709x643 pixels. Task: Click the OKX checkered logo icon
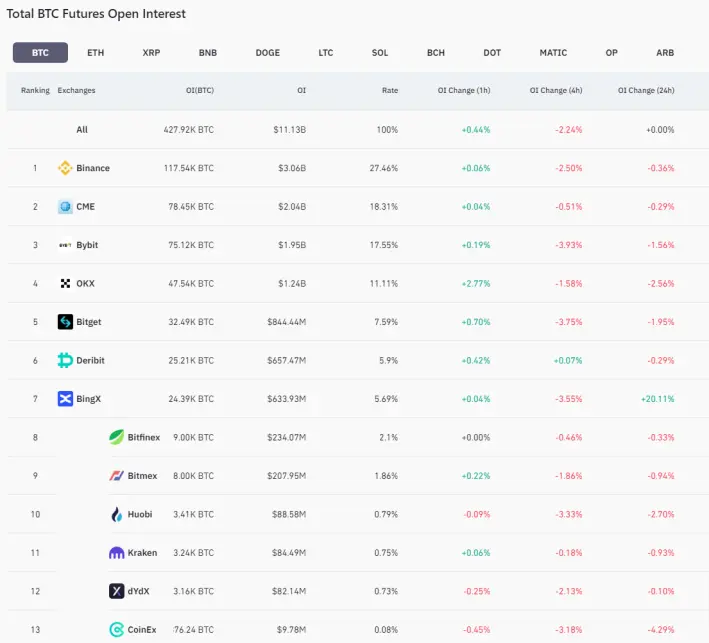click(x=65, y=284)
